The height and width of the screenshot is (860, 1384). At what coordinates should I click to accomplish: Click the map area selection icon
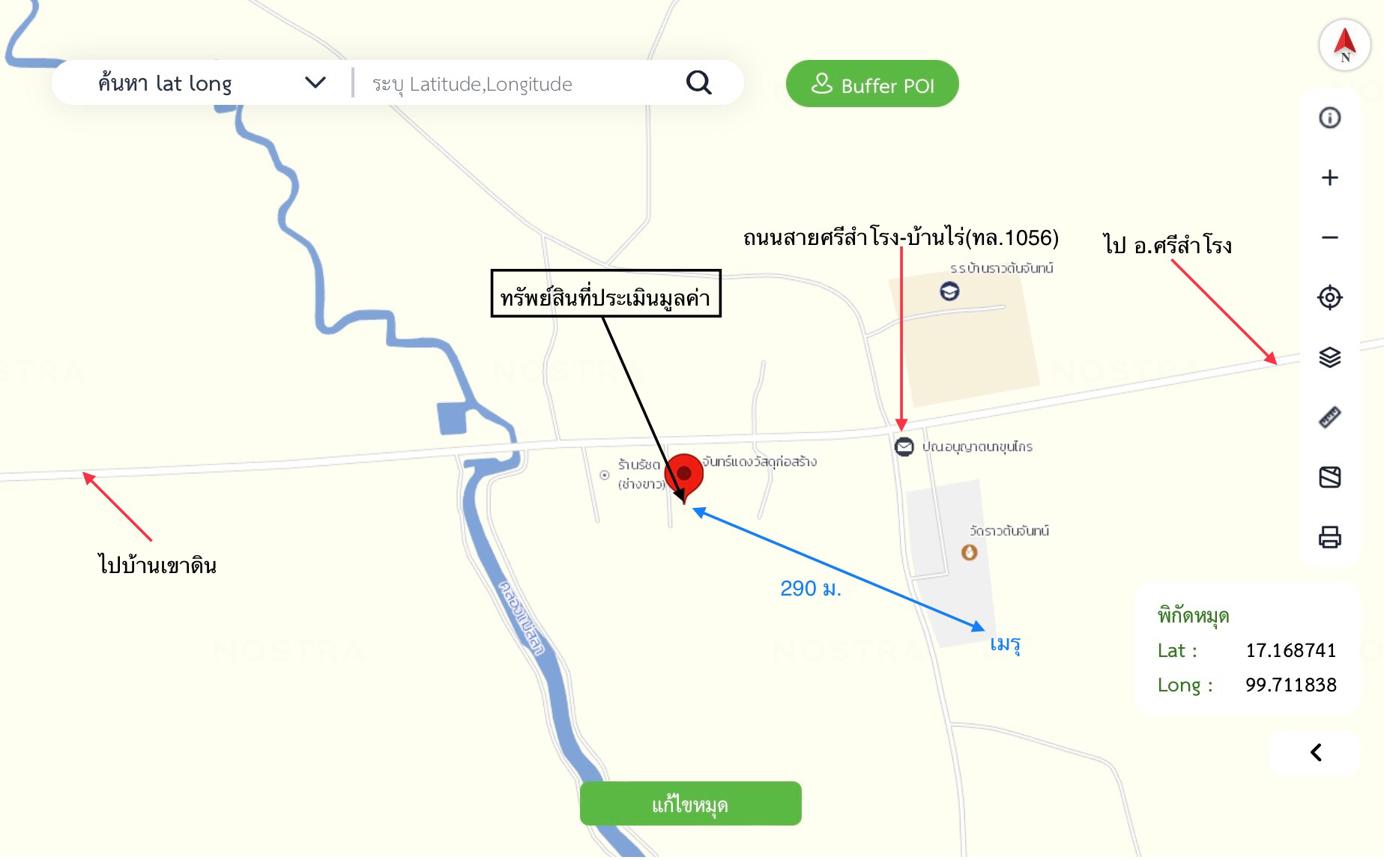tap(1329, 477)
